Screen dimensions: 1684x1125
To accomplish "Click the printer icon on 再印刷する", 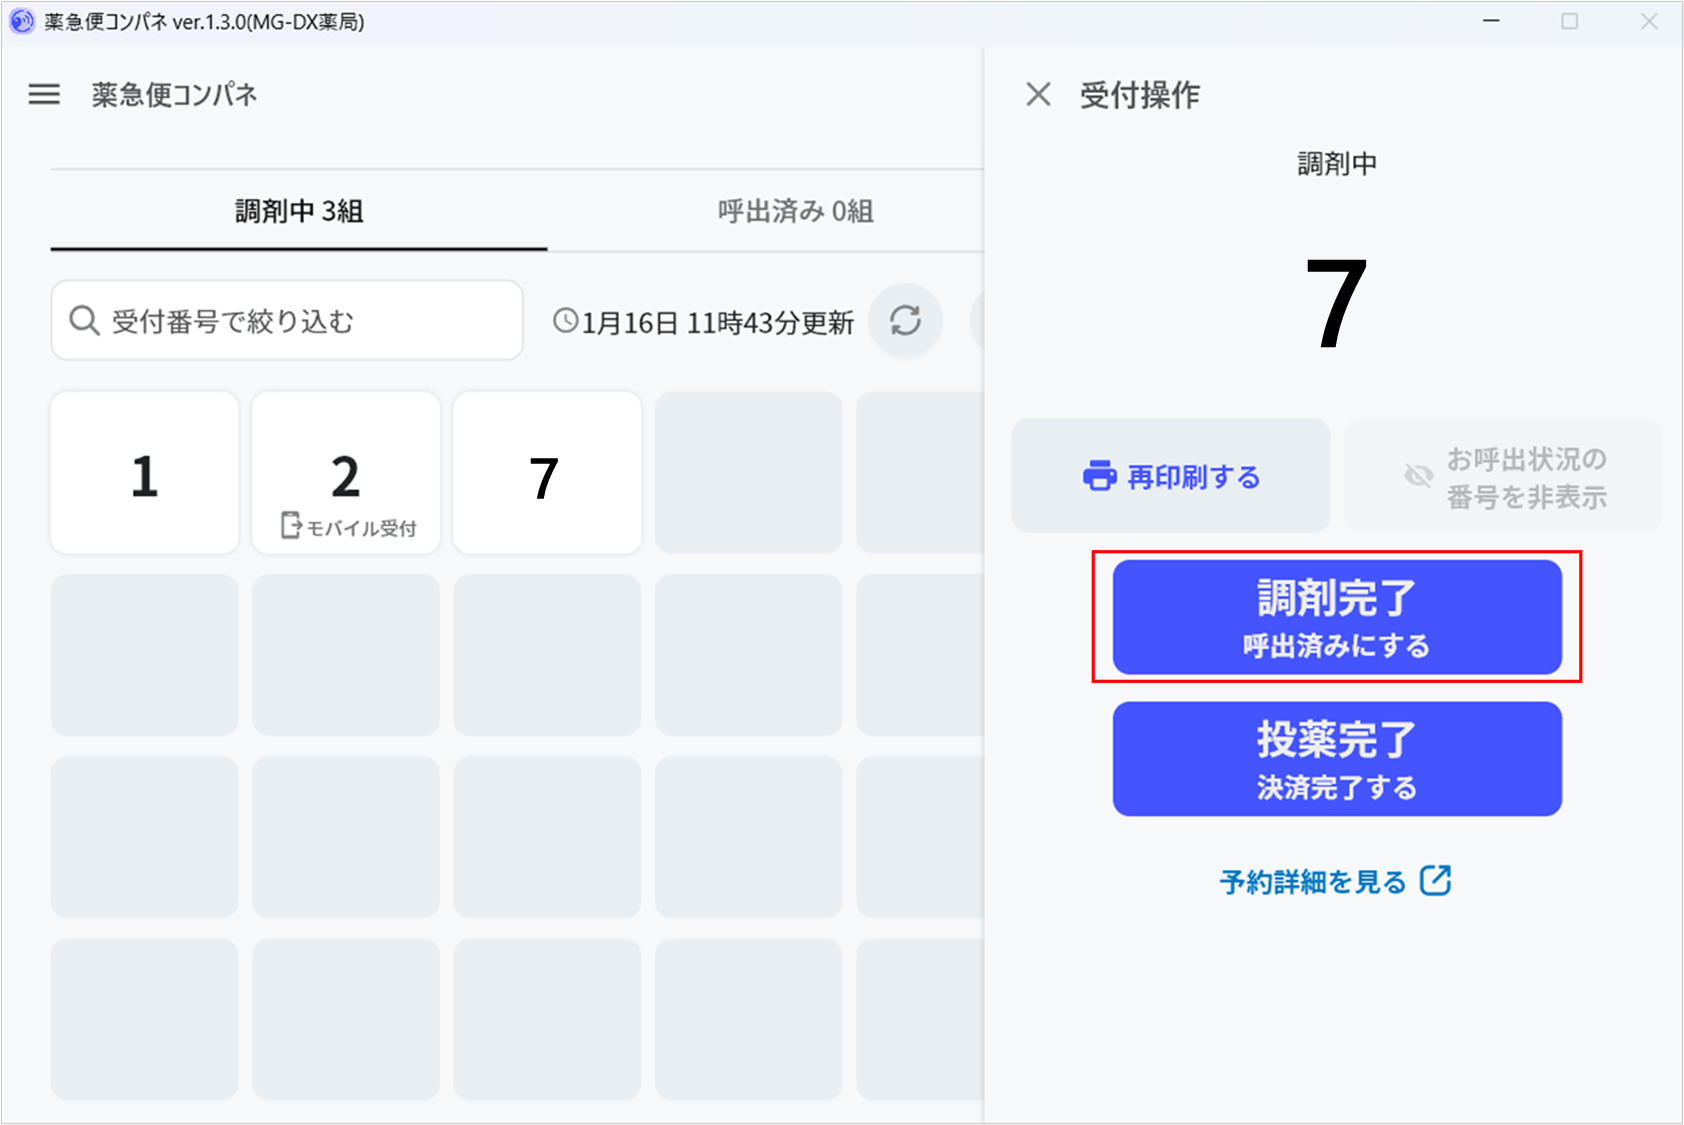I will [1099, 476].
